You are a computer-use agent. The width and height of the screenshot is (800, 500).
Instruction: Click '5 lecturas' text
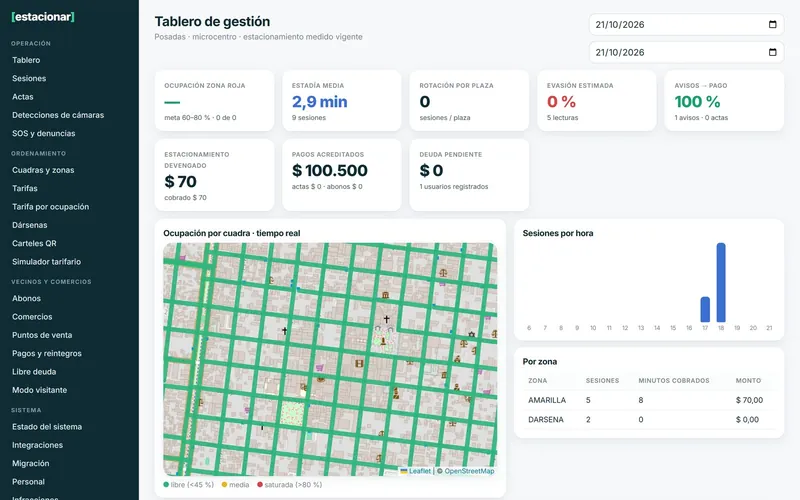click(562, 117)
